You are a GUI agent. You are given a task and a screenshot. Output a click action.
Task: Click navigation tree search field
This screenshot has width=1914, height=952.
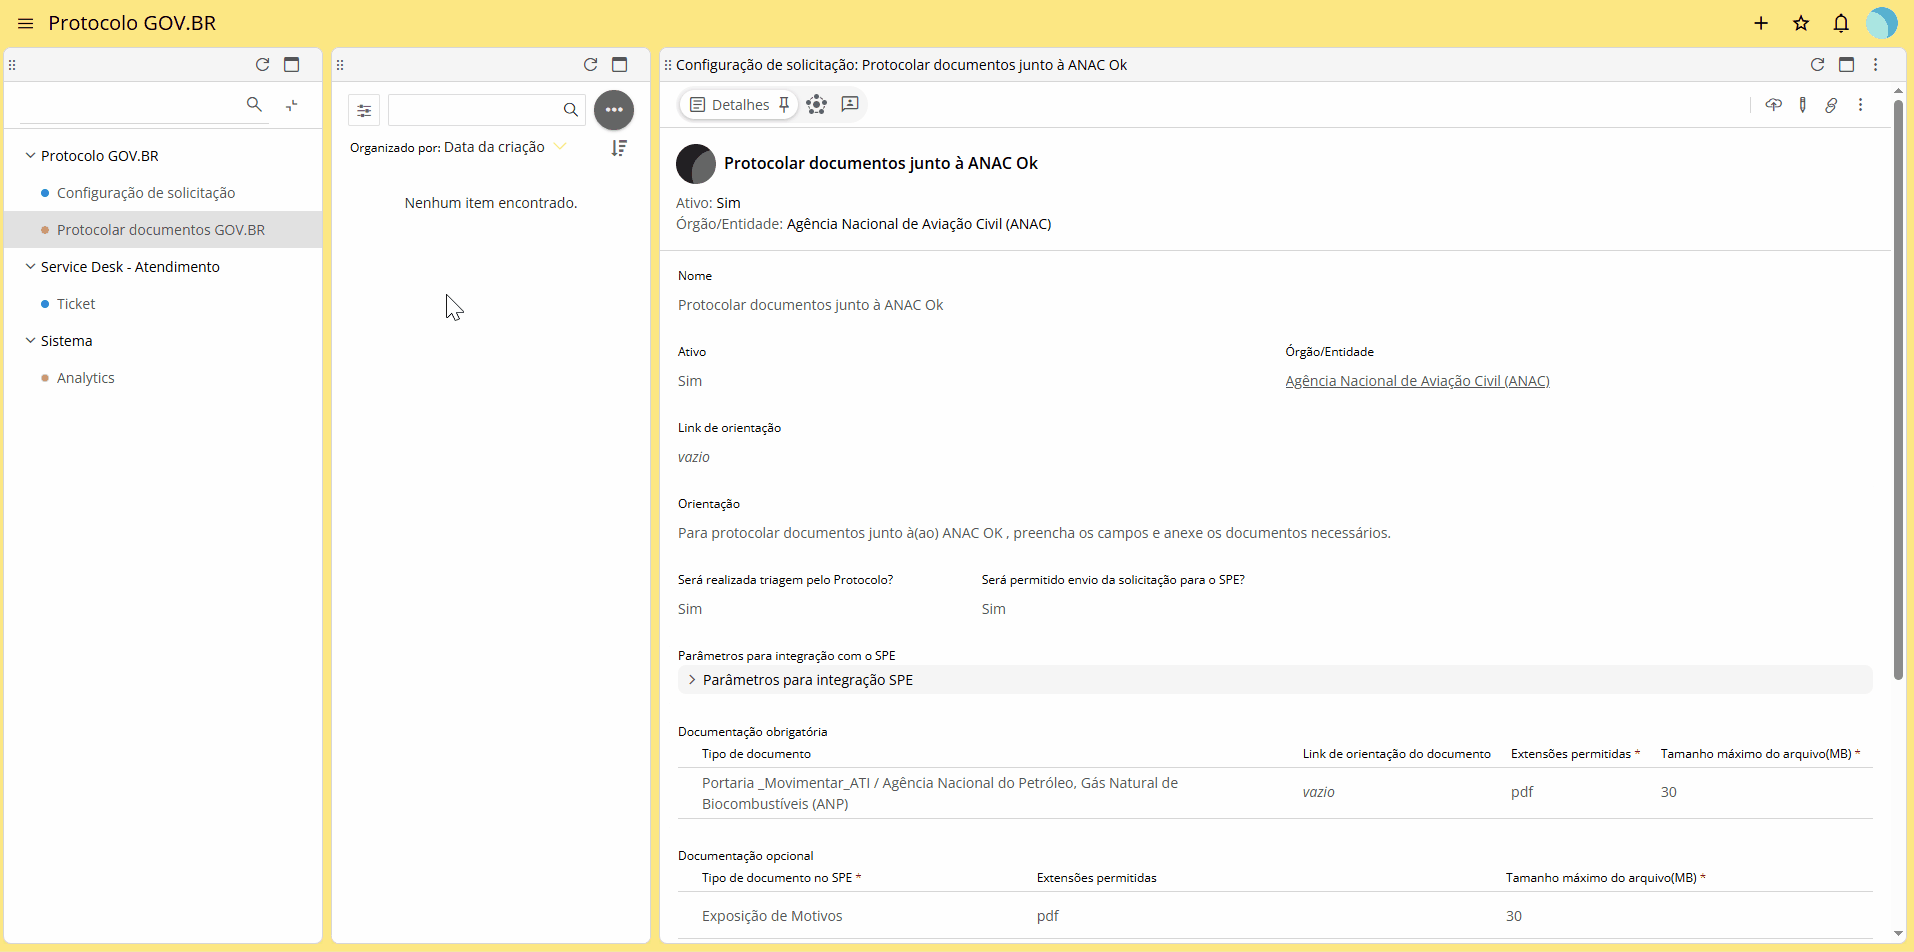(130, 105)
